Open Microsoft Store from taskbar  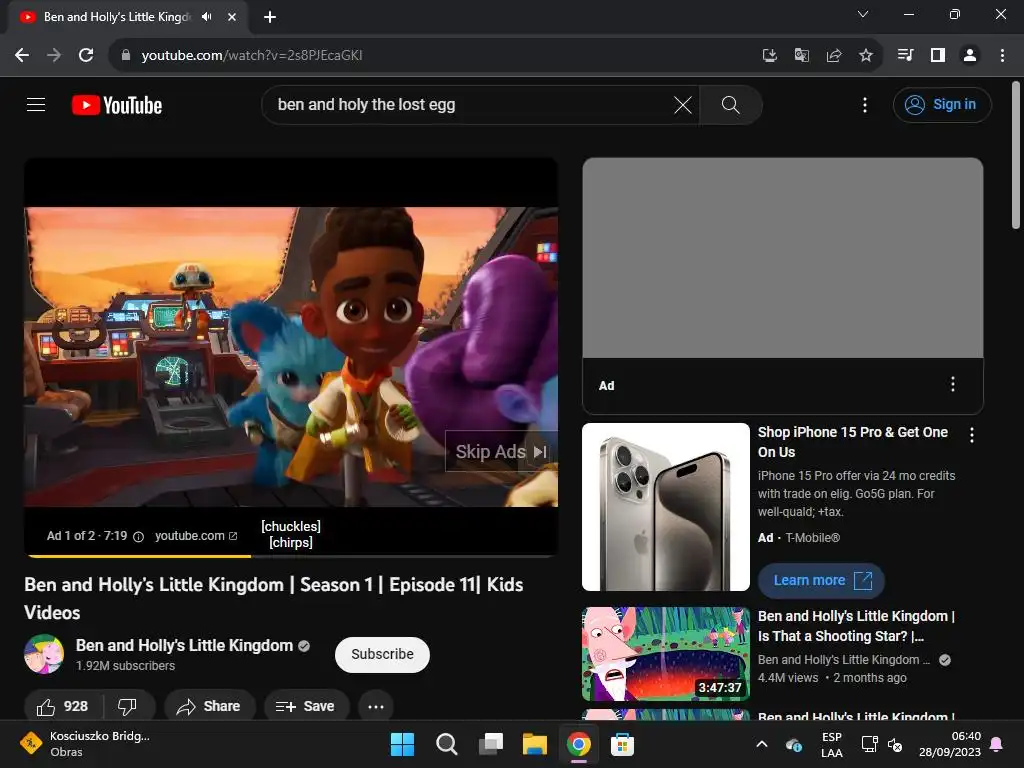pos(622,744)
